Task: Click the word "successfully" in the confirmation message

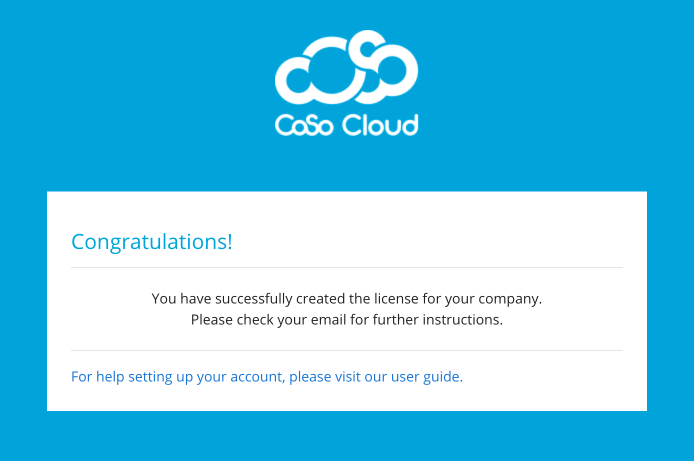Action: click(254, 298)
